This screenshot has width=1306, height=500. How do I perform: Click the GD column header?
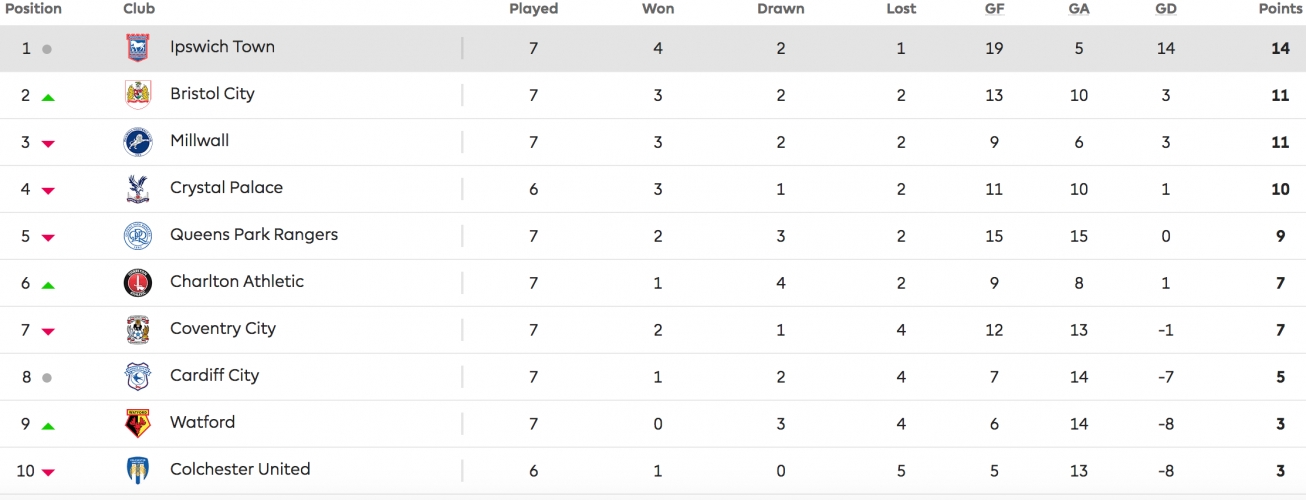pos(1166,9)
